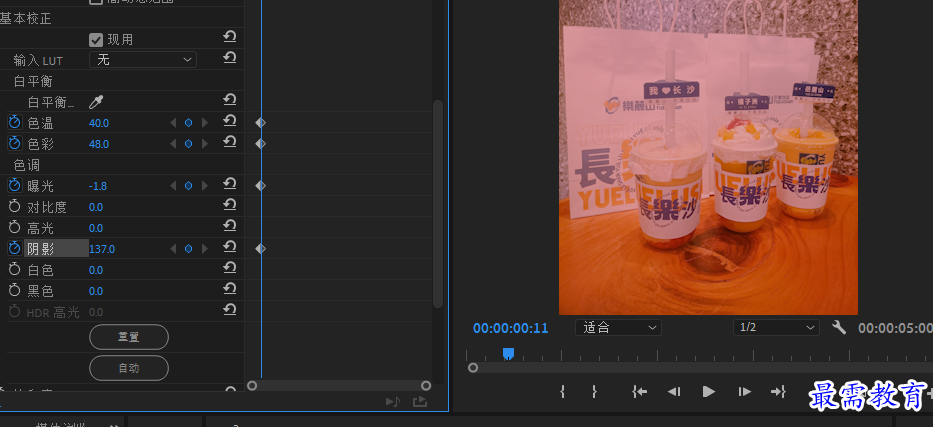Add or remove 曝光 keyframe

tap(189, 186)
